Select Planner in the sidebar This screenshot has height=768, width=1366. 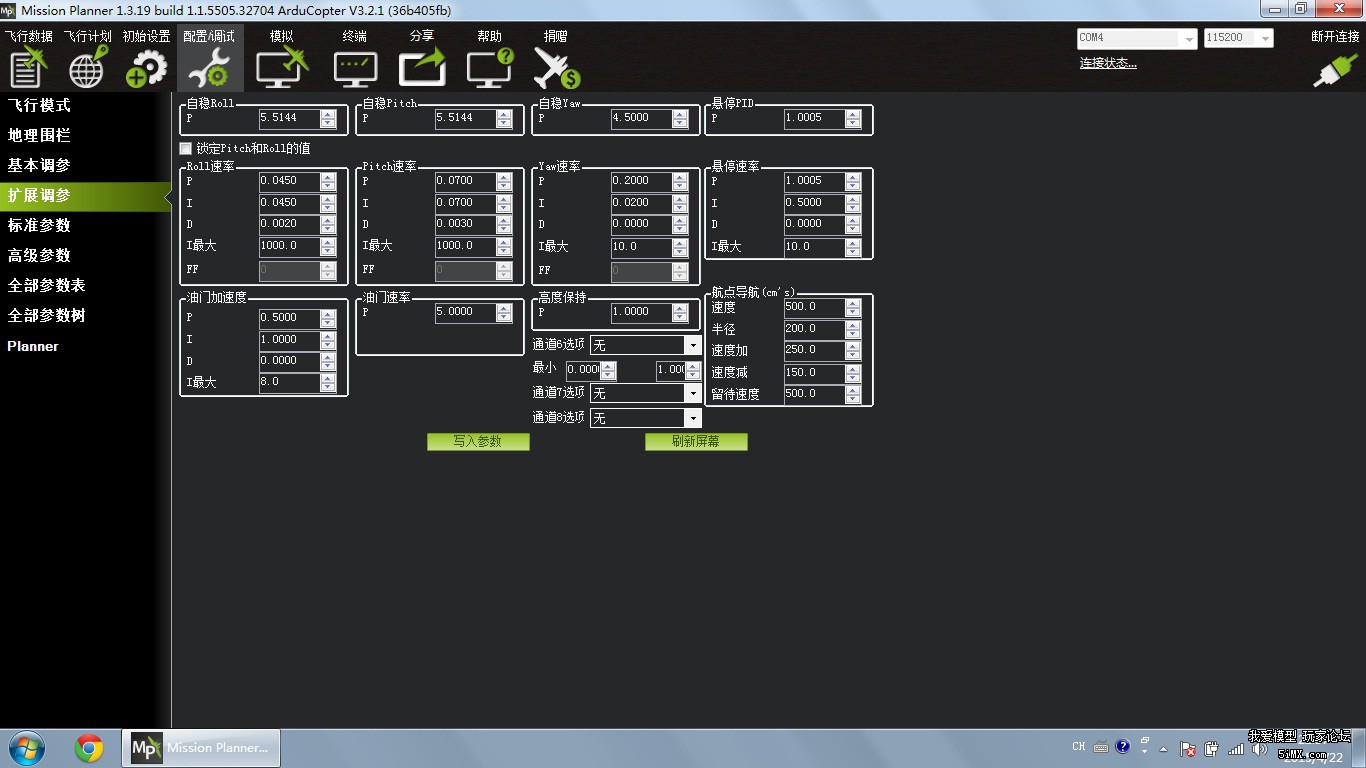pos(33,346)
